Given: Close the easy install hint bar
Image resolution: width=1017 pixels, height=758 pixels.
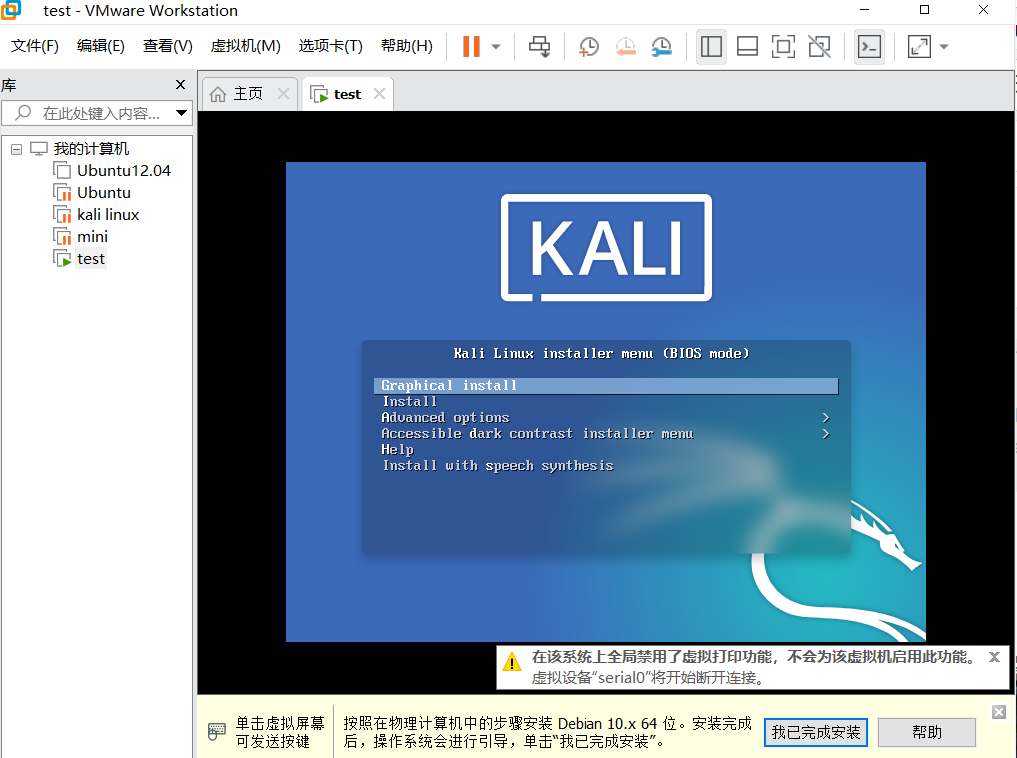Looking at the screenshot, I should pos(999,713).
